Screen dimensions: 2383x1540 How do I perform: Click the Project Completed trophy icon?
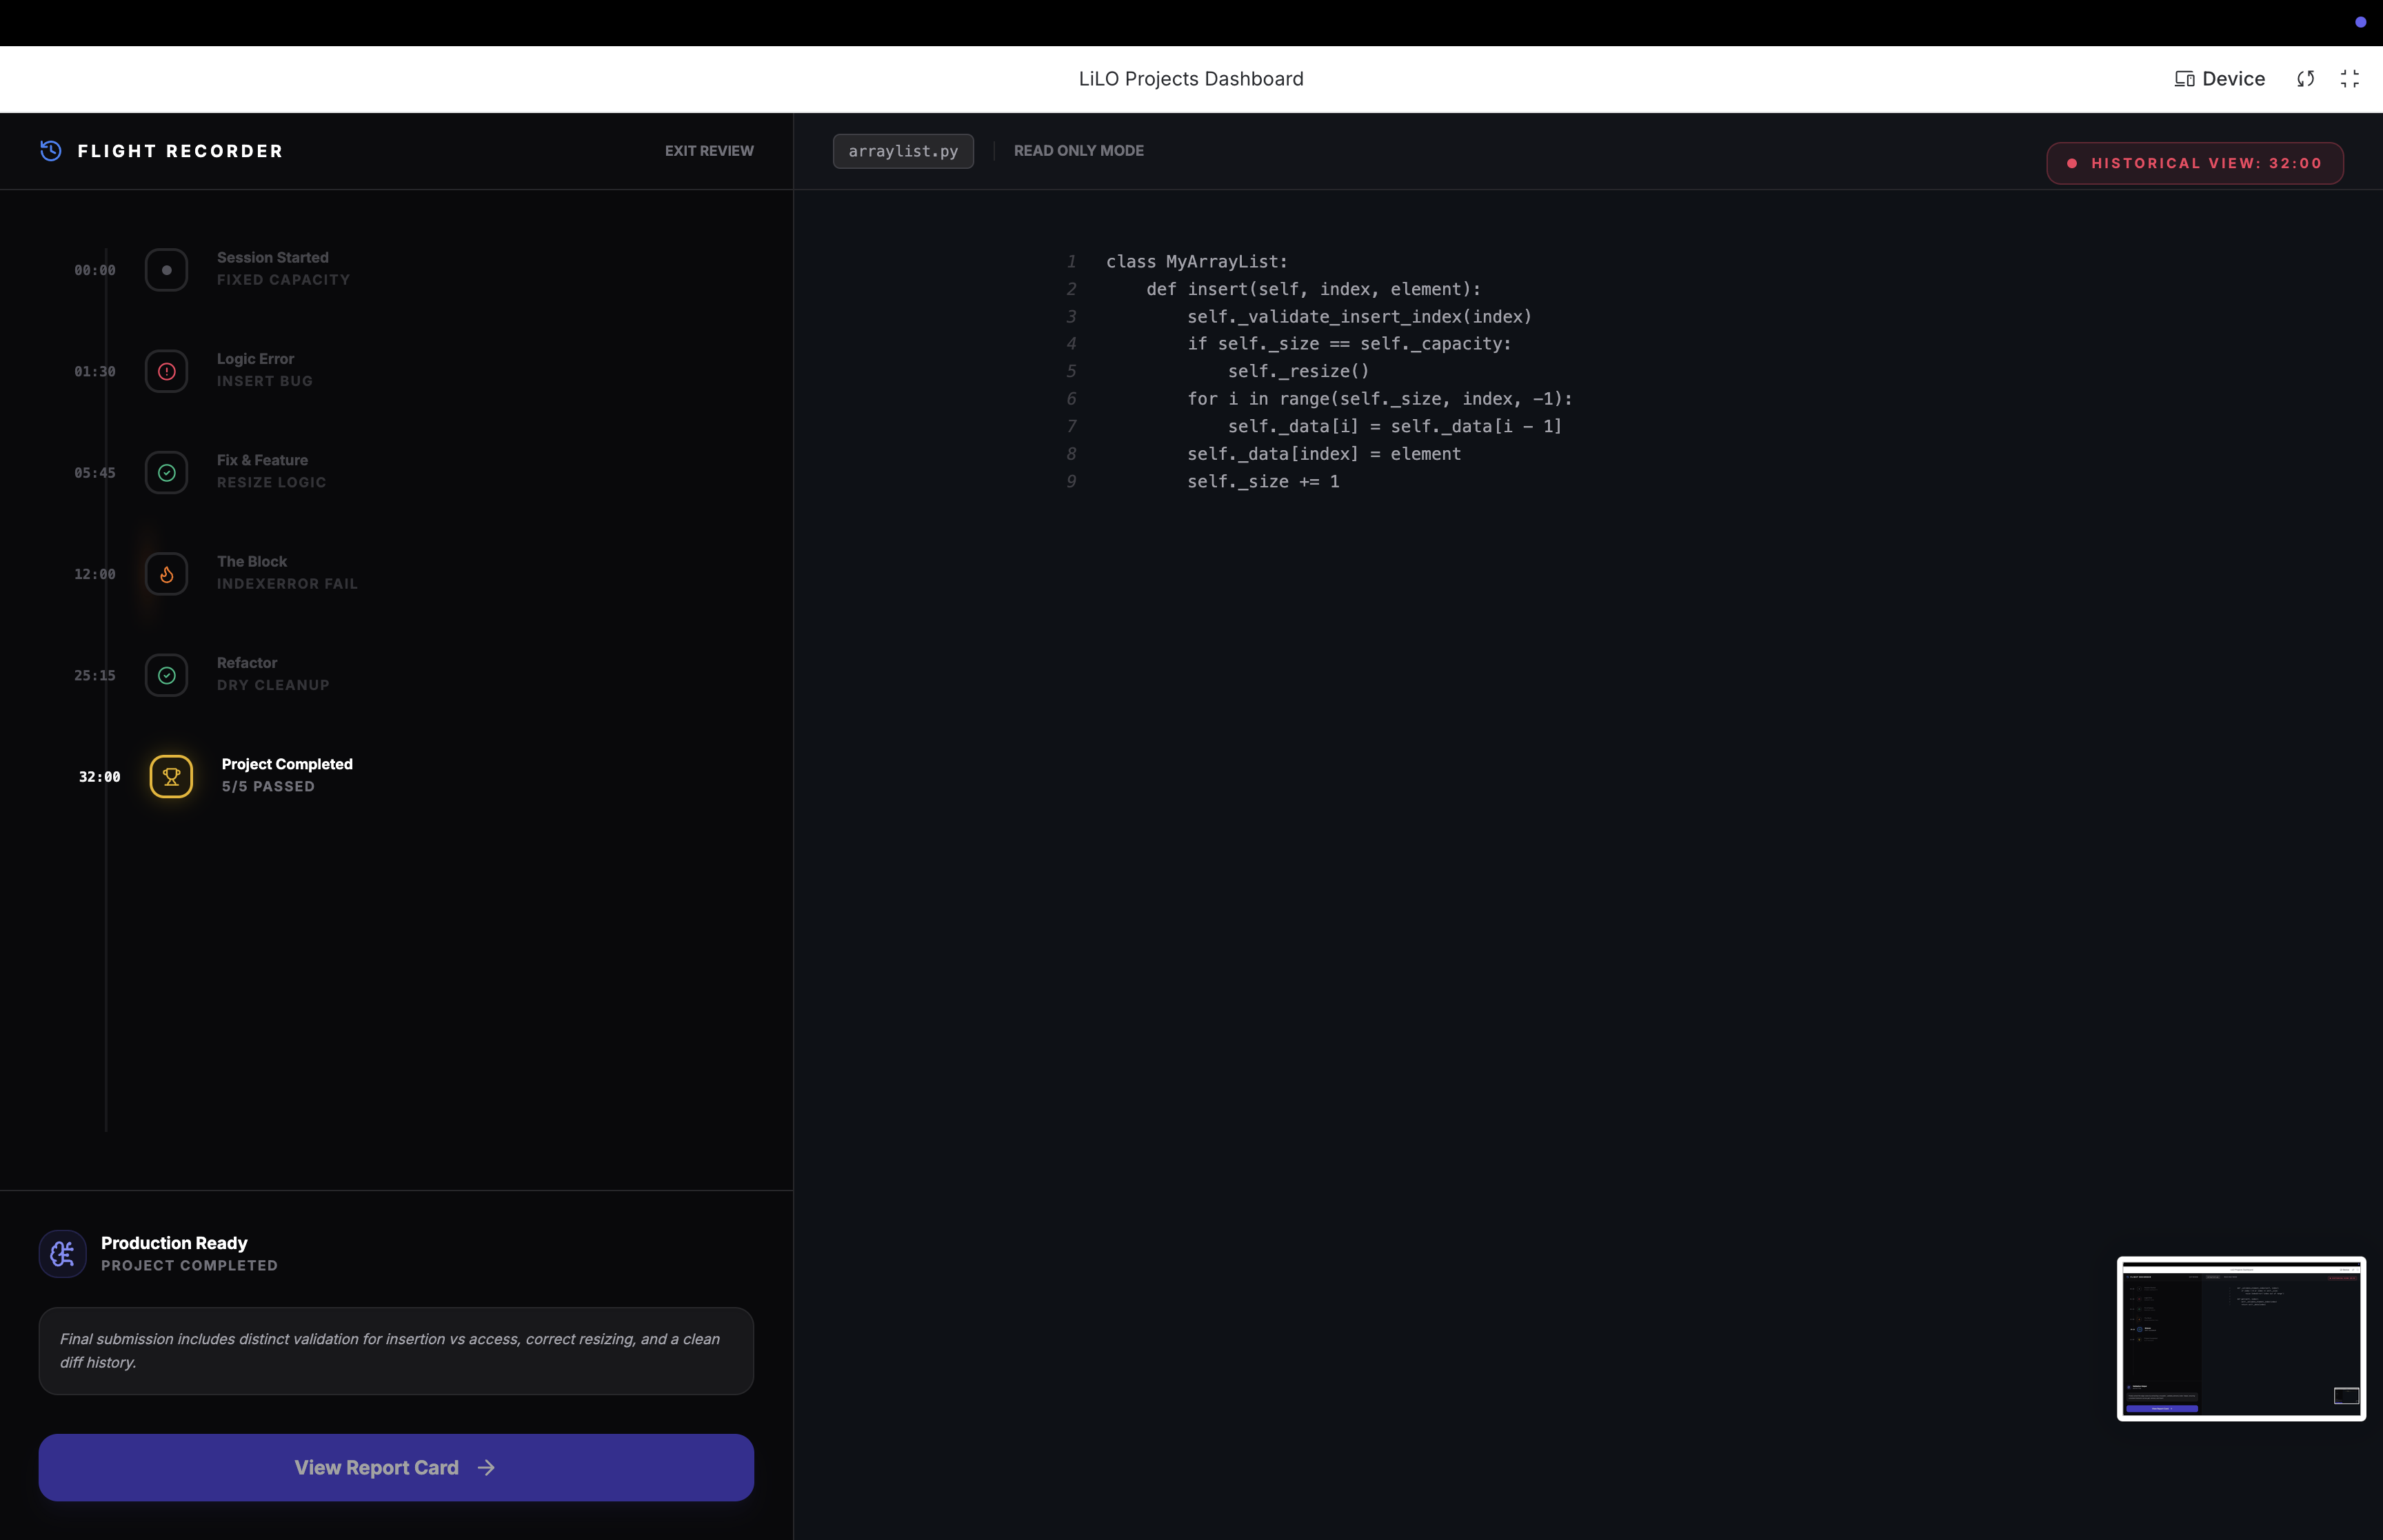click(171, 777)
